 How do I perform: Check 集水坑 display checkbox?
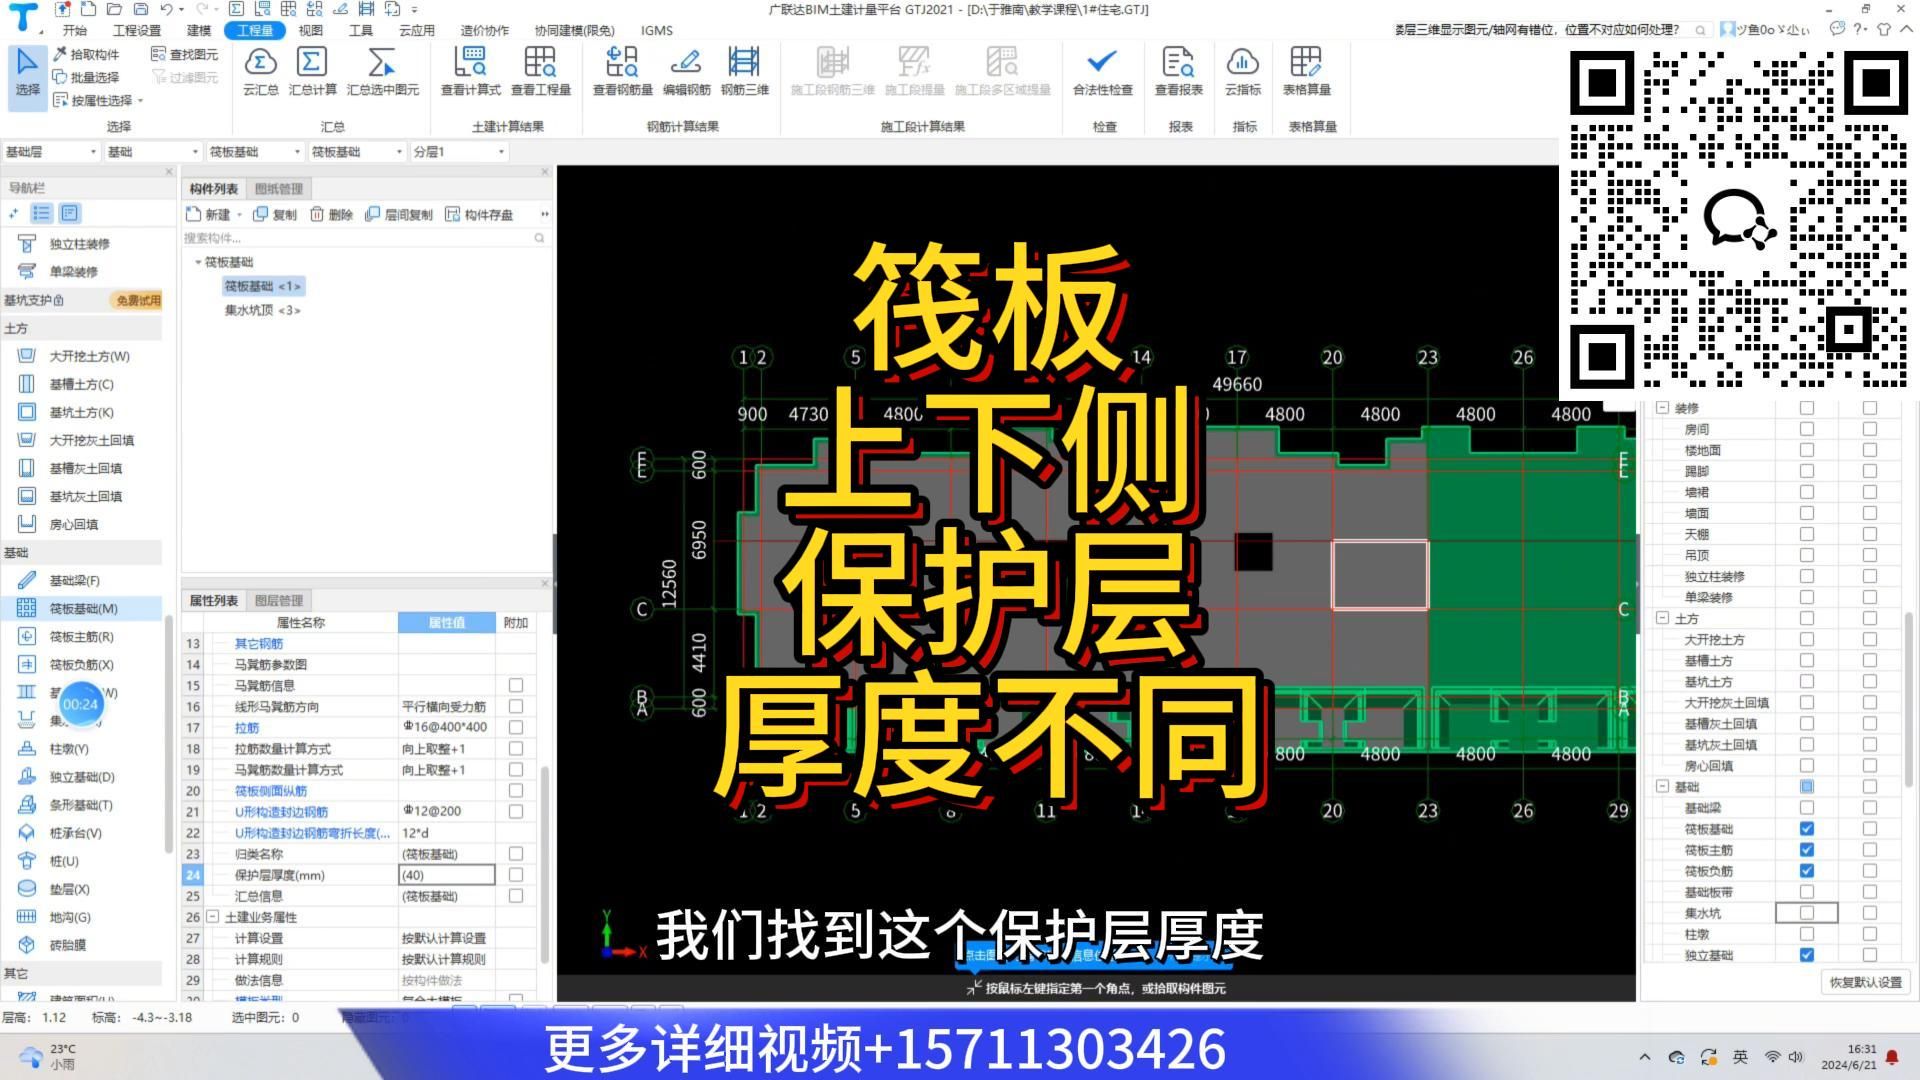point(1806,912)
